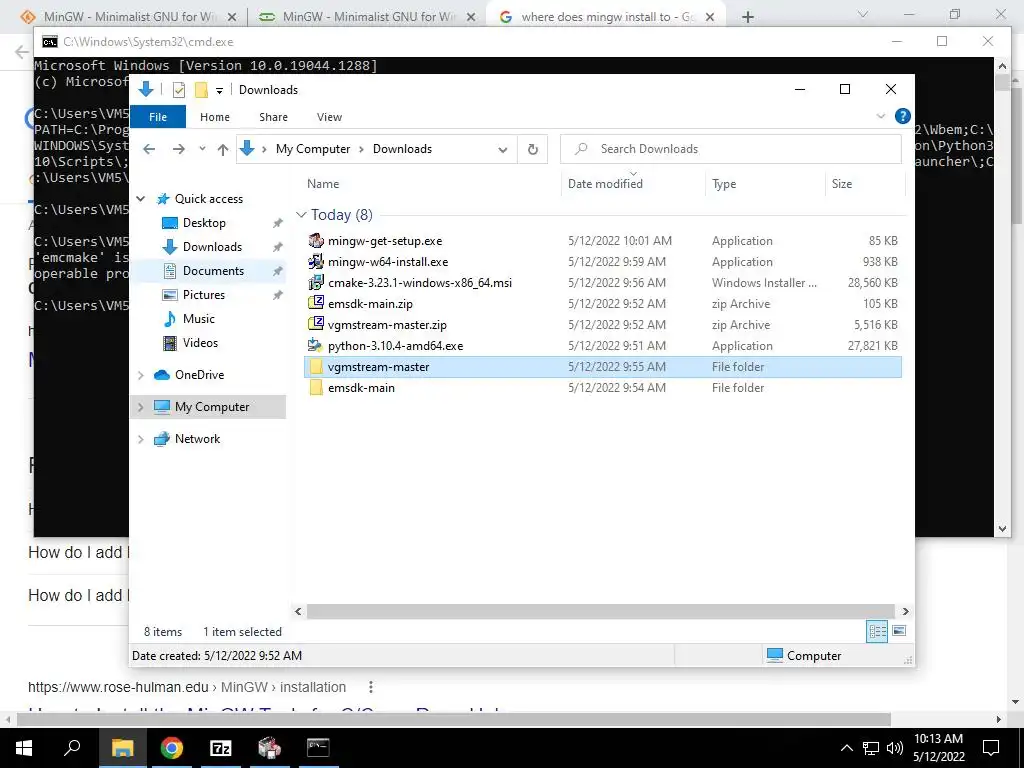Open the File menu tab
1024x768 pixels.
pos(158,117)
